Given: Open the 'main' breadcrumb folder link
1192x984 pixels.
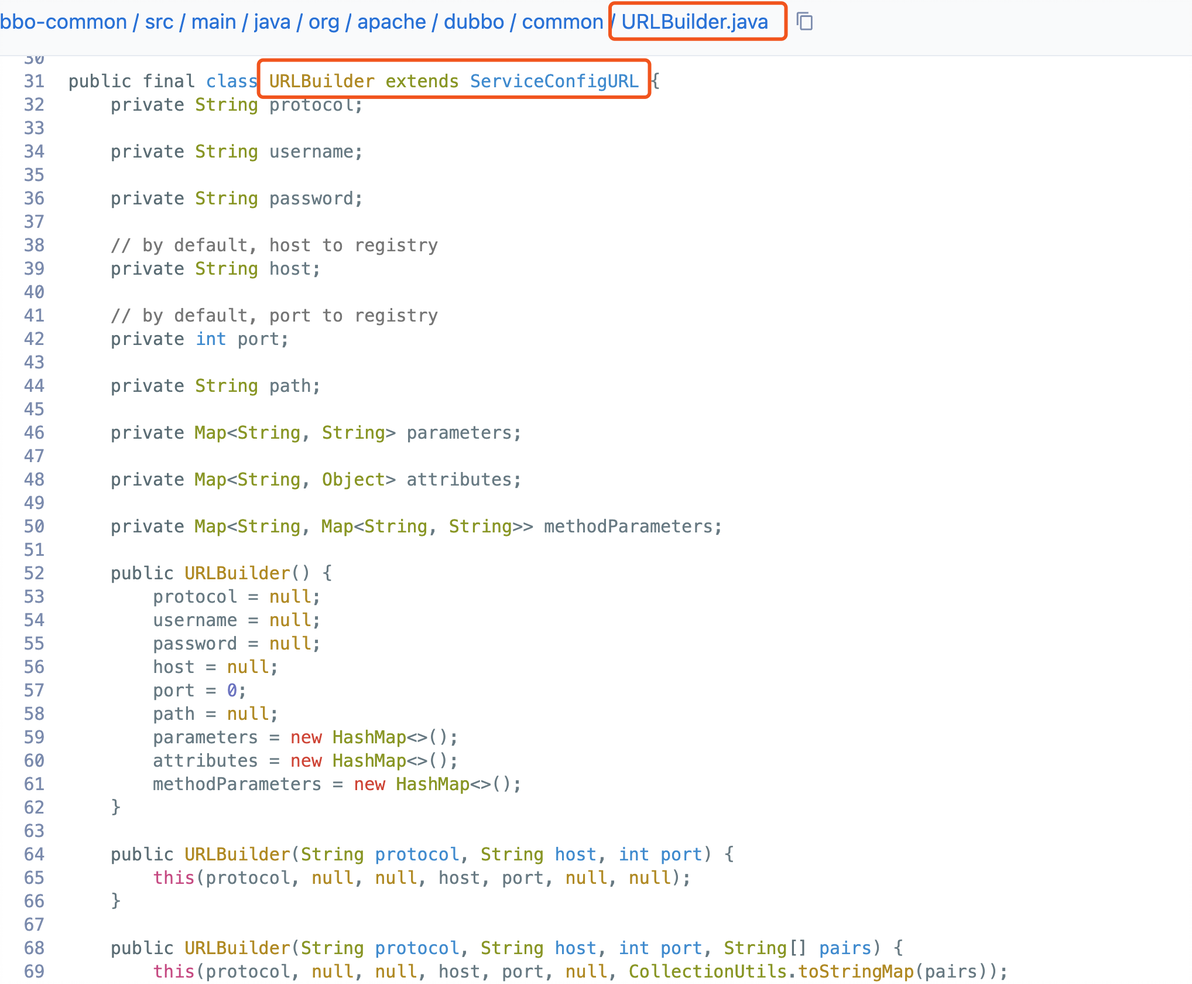Looking at the screenshot, I should click(214, 22).
